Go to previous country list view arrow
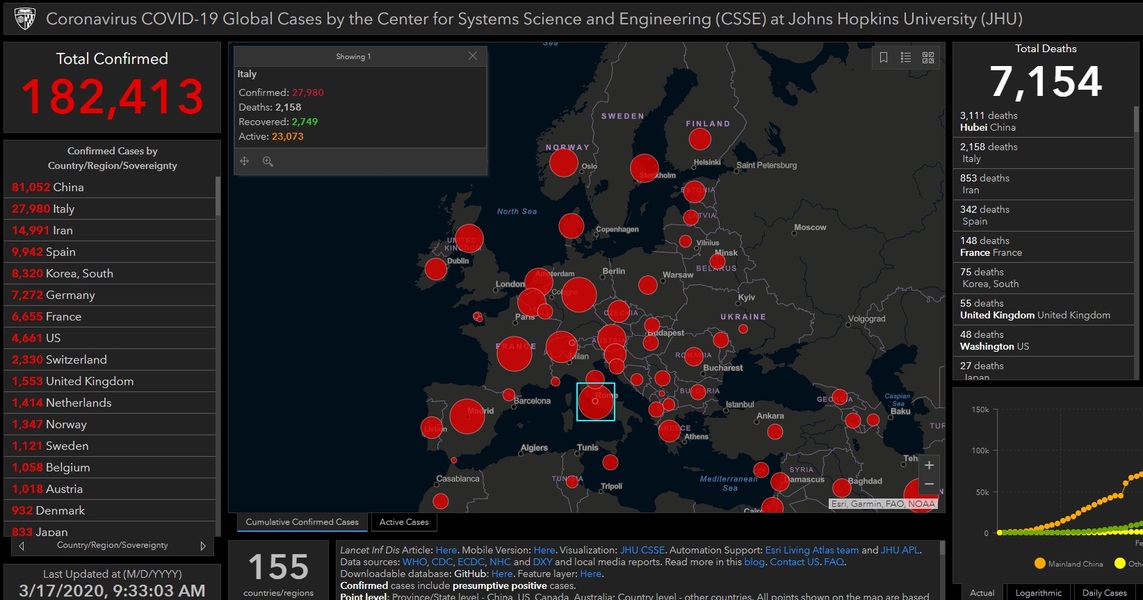This screenshot has height=600, width=1143. point(22,546)
